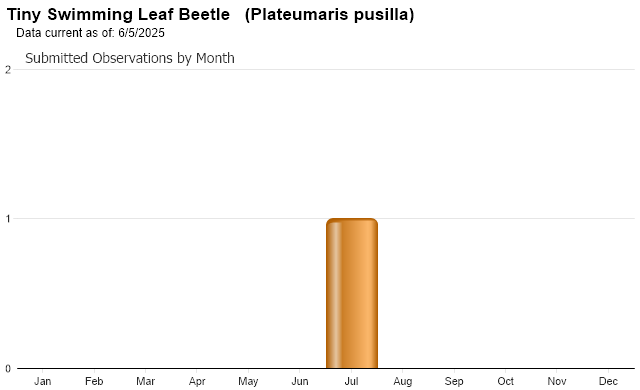Click the Plateumaris pusilla scientific name
Viewport: 640px width, 390px height.
330,14
